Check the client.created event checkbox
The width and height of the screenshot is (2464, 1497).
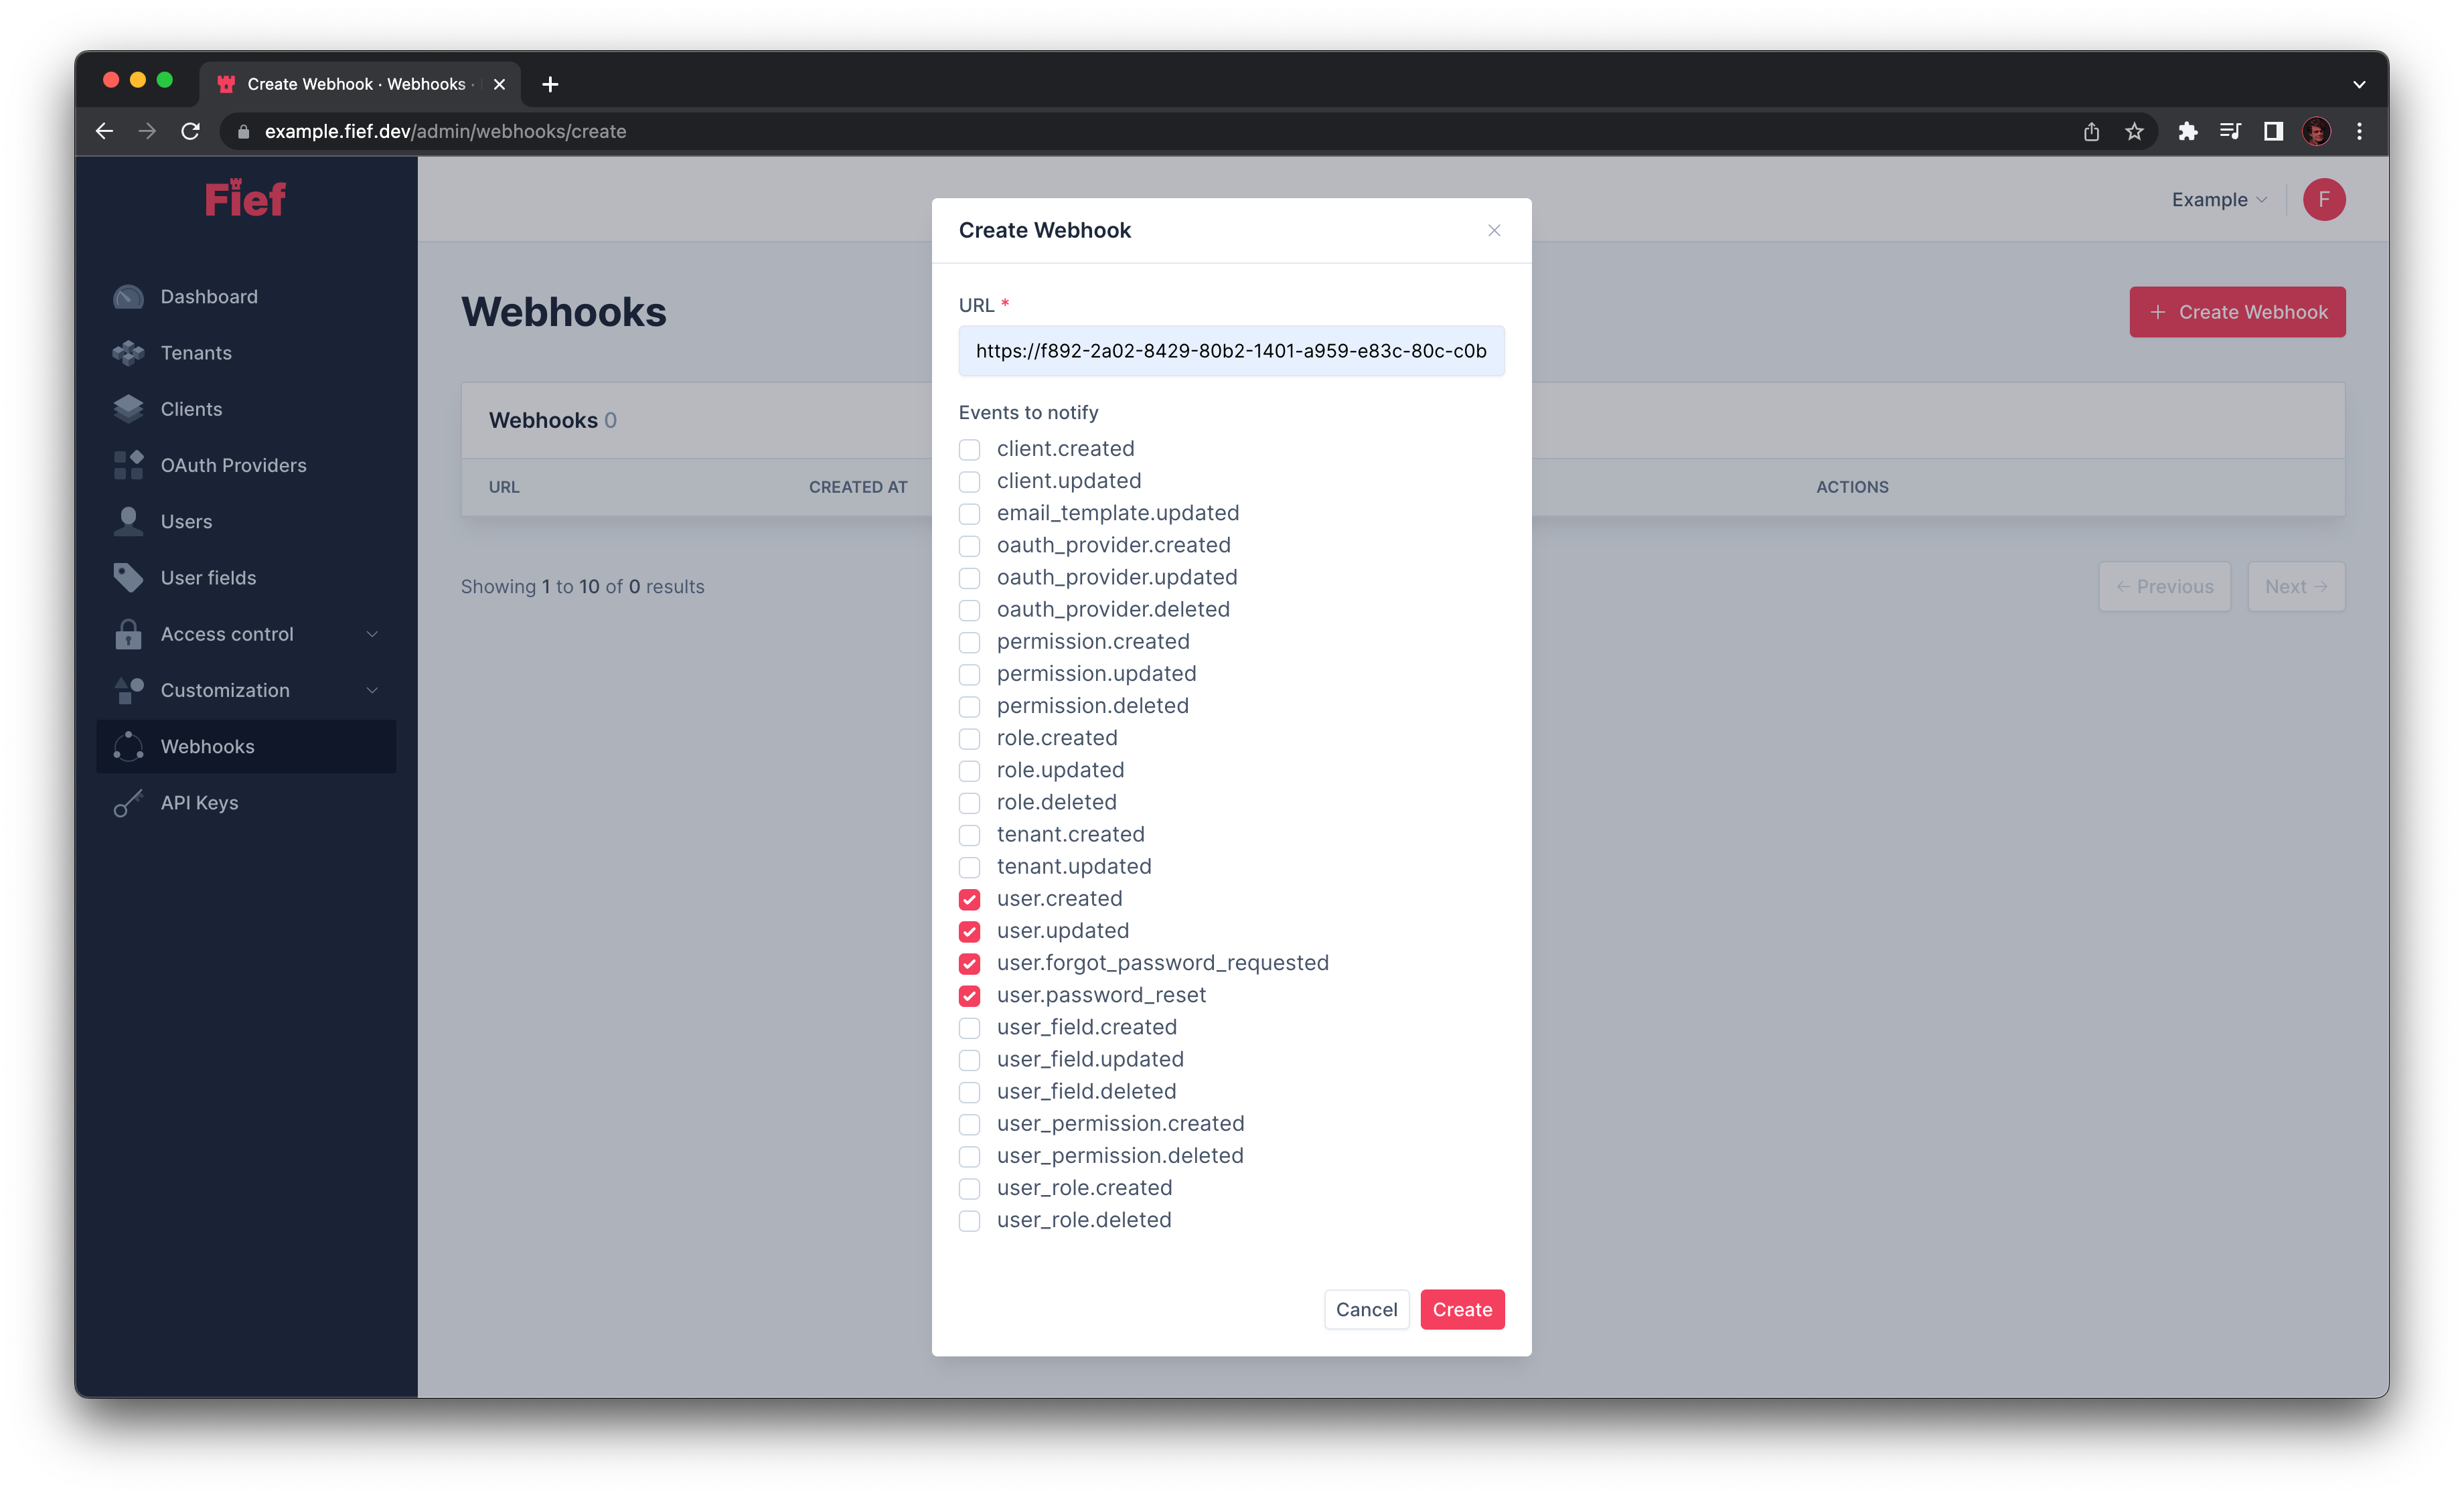(969, 449)
